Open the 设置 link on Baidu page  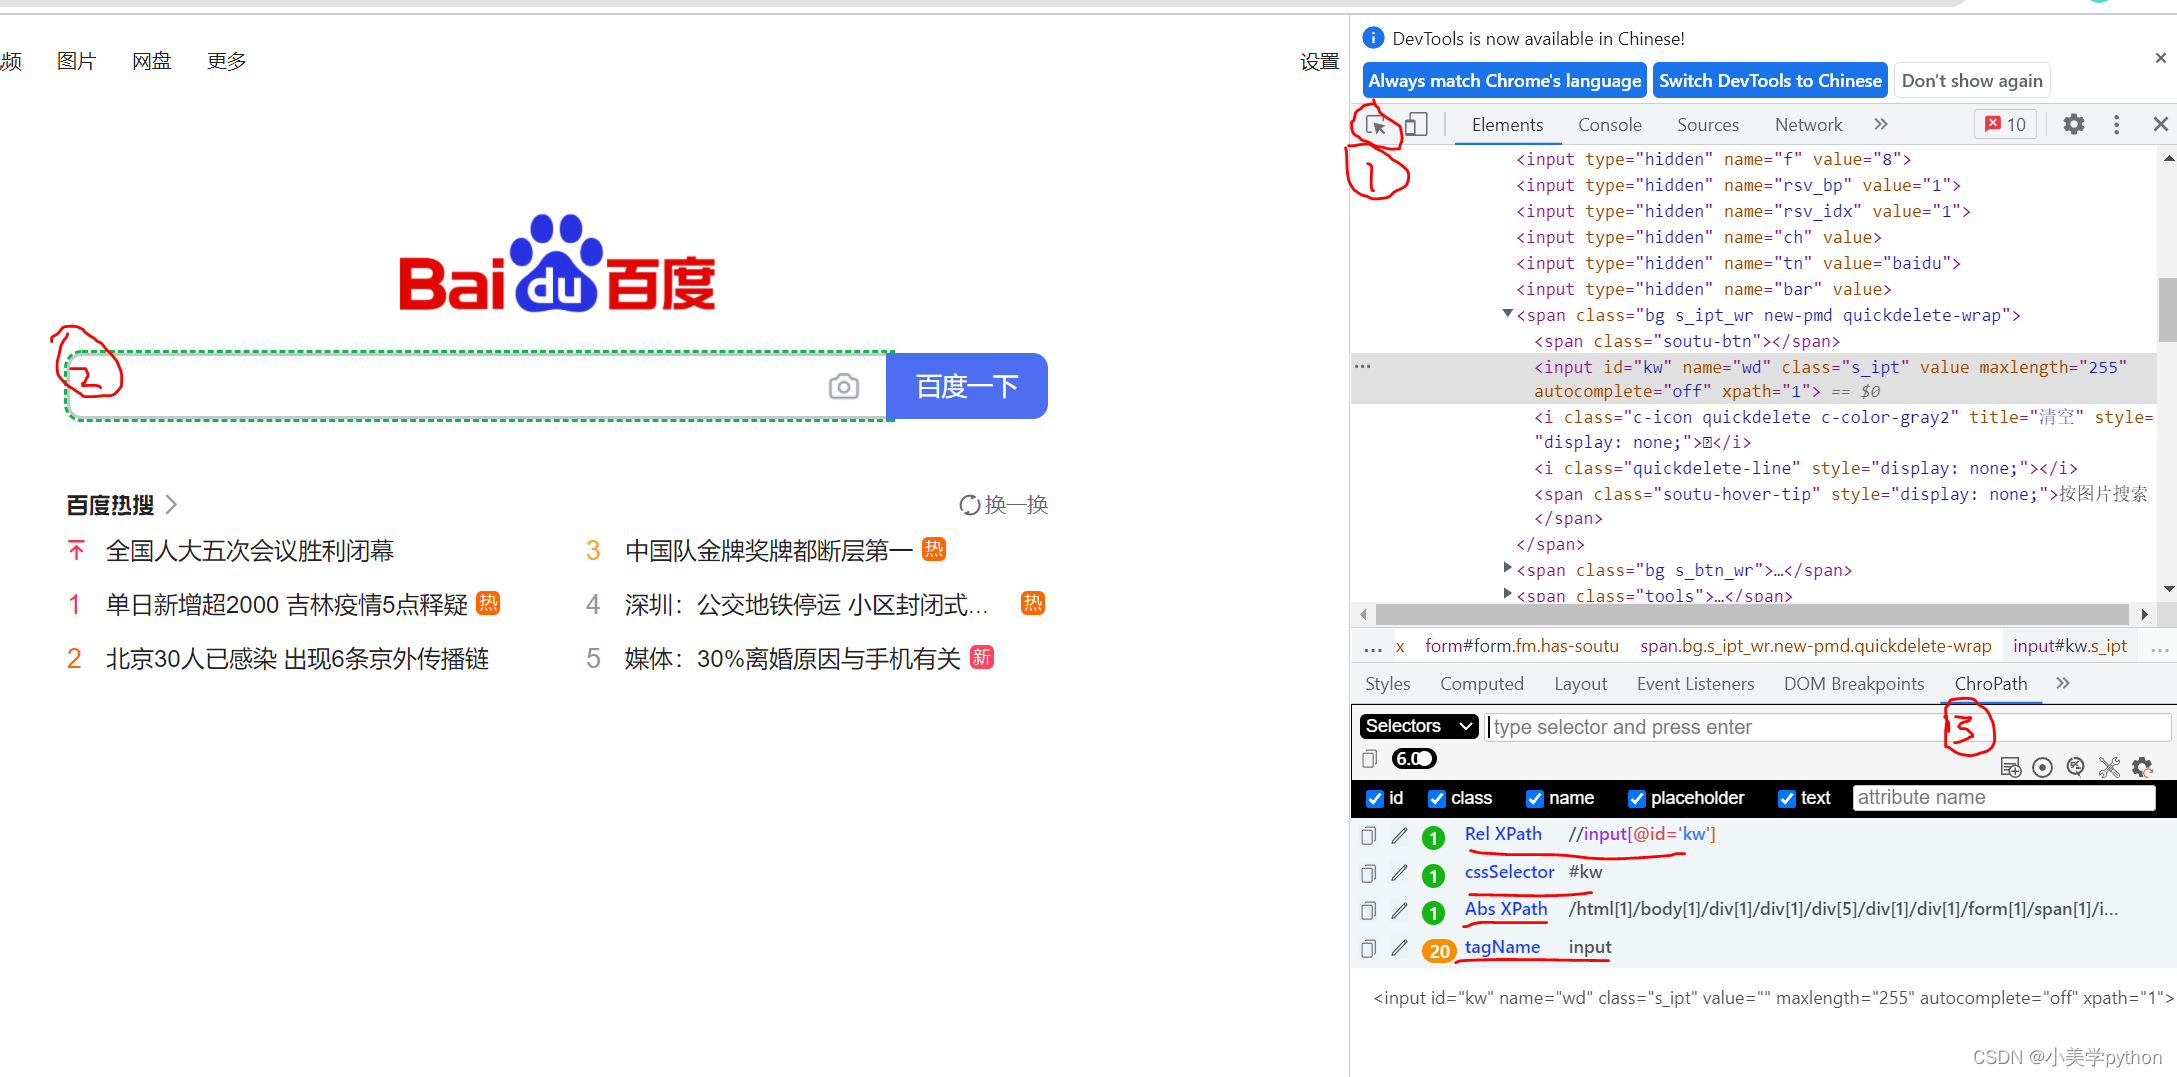[x=1319, y=62]
